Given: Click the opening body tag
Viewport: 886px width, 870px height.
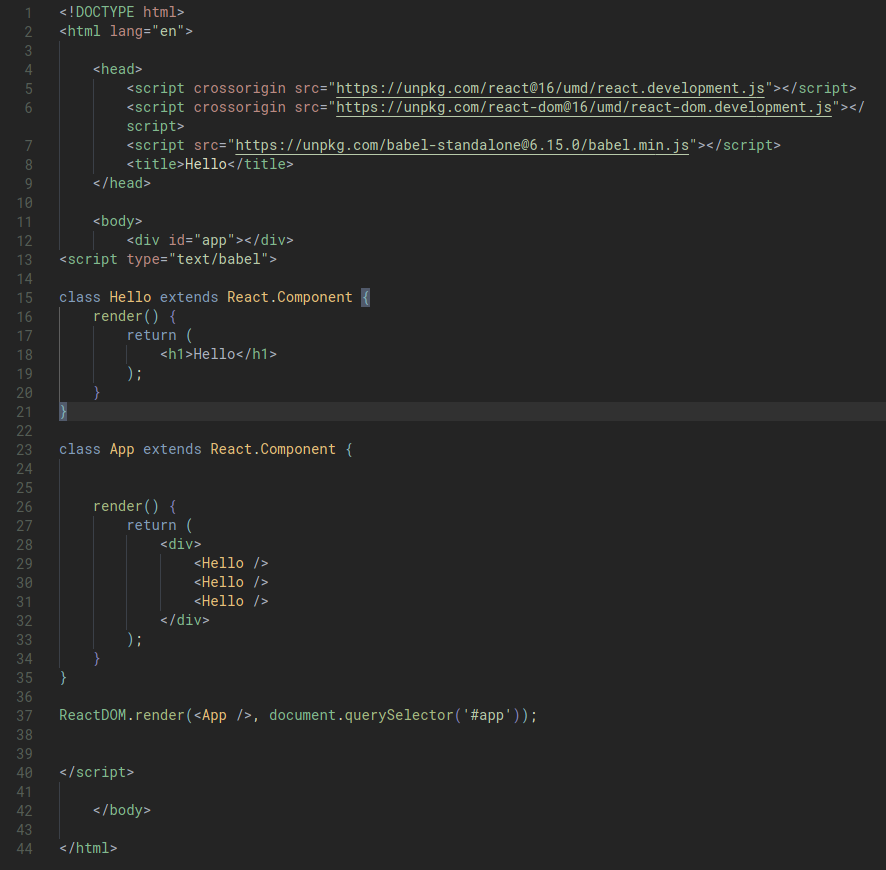Looking at the screenshot, I should click(x=118, y=221).
